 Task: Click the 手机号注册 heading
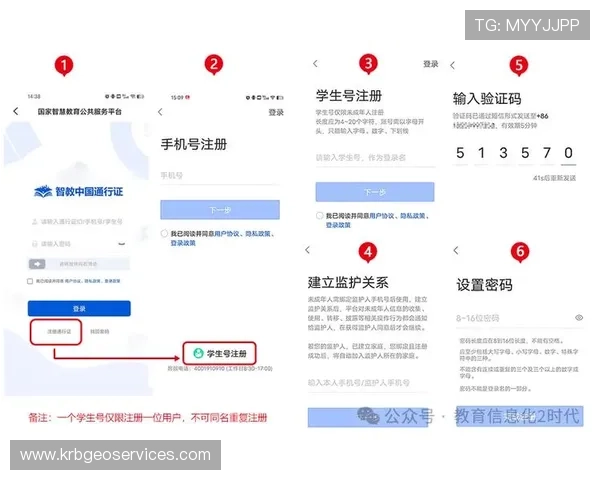point(194,145)
